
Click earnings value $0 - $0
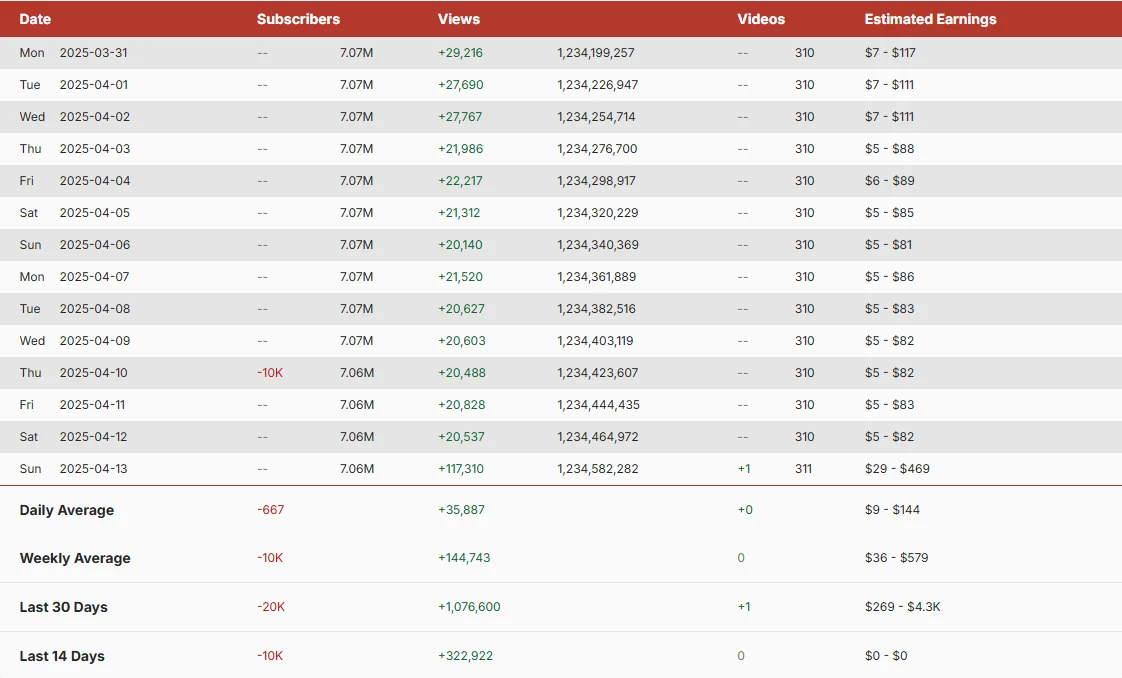pos(886,656)
